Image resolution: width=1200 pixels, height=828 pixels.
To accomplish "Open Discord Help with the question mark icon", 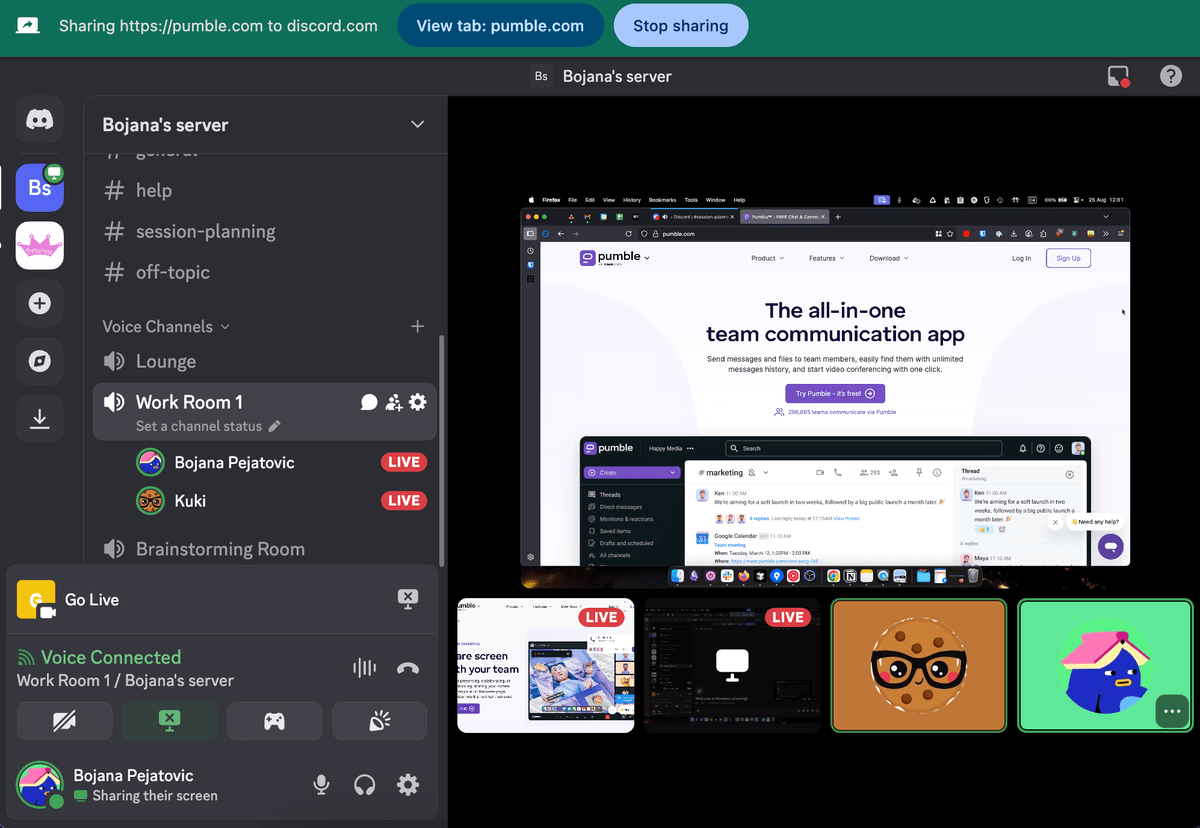I will [1170, 75].
